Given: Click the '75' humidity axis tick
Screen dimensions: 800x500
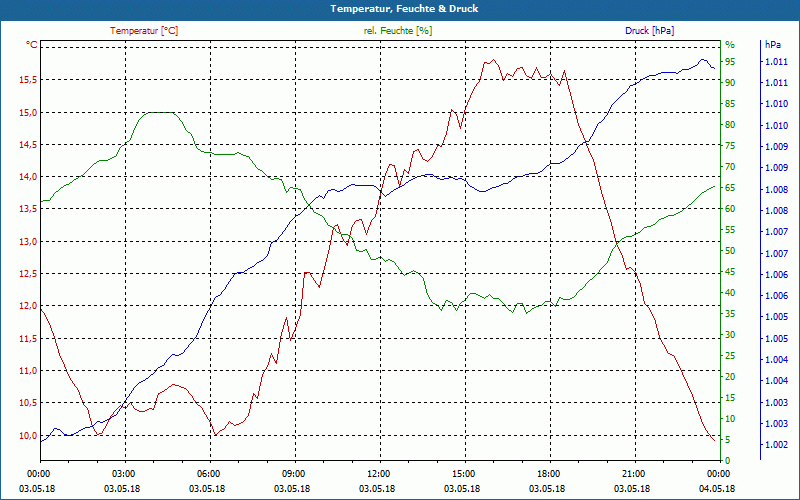Looking at the screenshot, I should [x=730, y=146].
